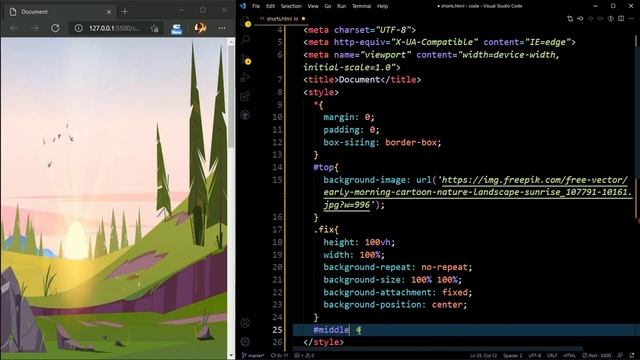Open the Accounts menu in VS Code
The height and width of the screenshot is (360, 640).
tap(245, 323)
